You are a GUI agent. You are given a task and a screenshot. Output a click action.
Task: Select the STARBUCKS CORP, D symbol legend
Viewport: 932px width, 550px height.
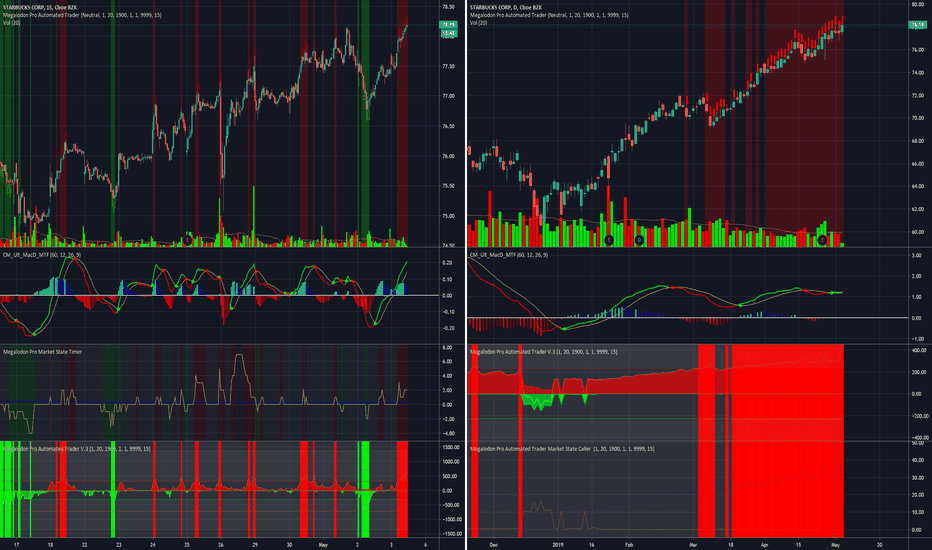click(x=506, y=8)
